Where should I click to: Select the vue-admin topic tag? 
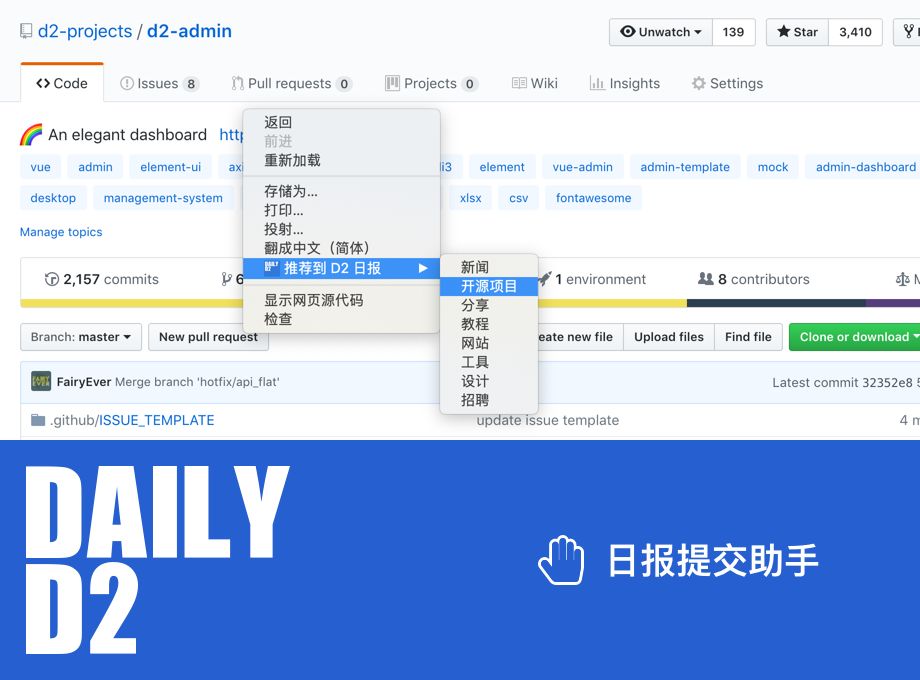583,167
